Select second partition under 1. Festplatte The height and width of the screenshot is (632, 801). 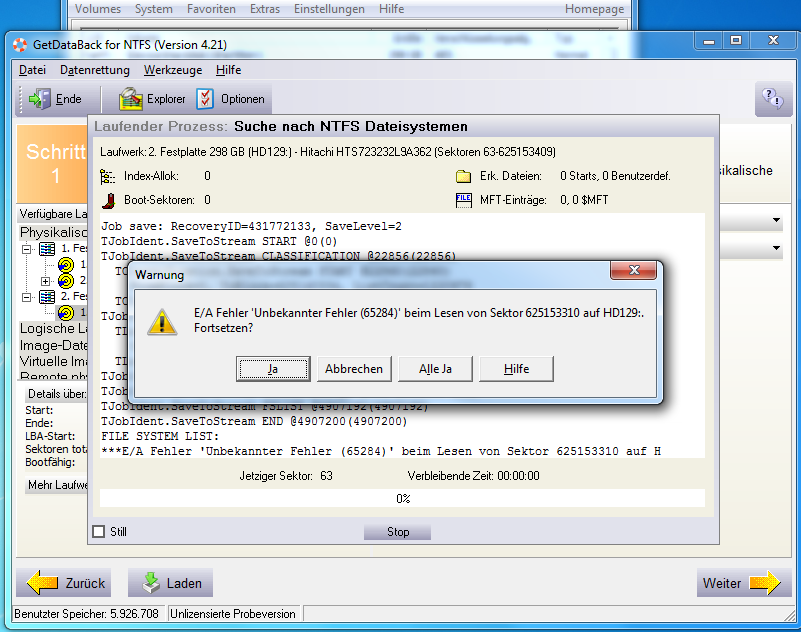tap(66, 280)
